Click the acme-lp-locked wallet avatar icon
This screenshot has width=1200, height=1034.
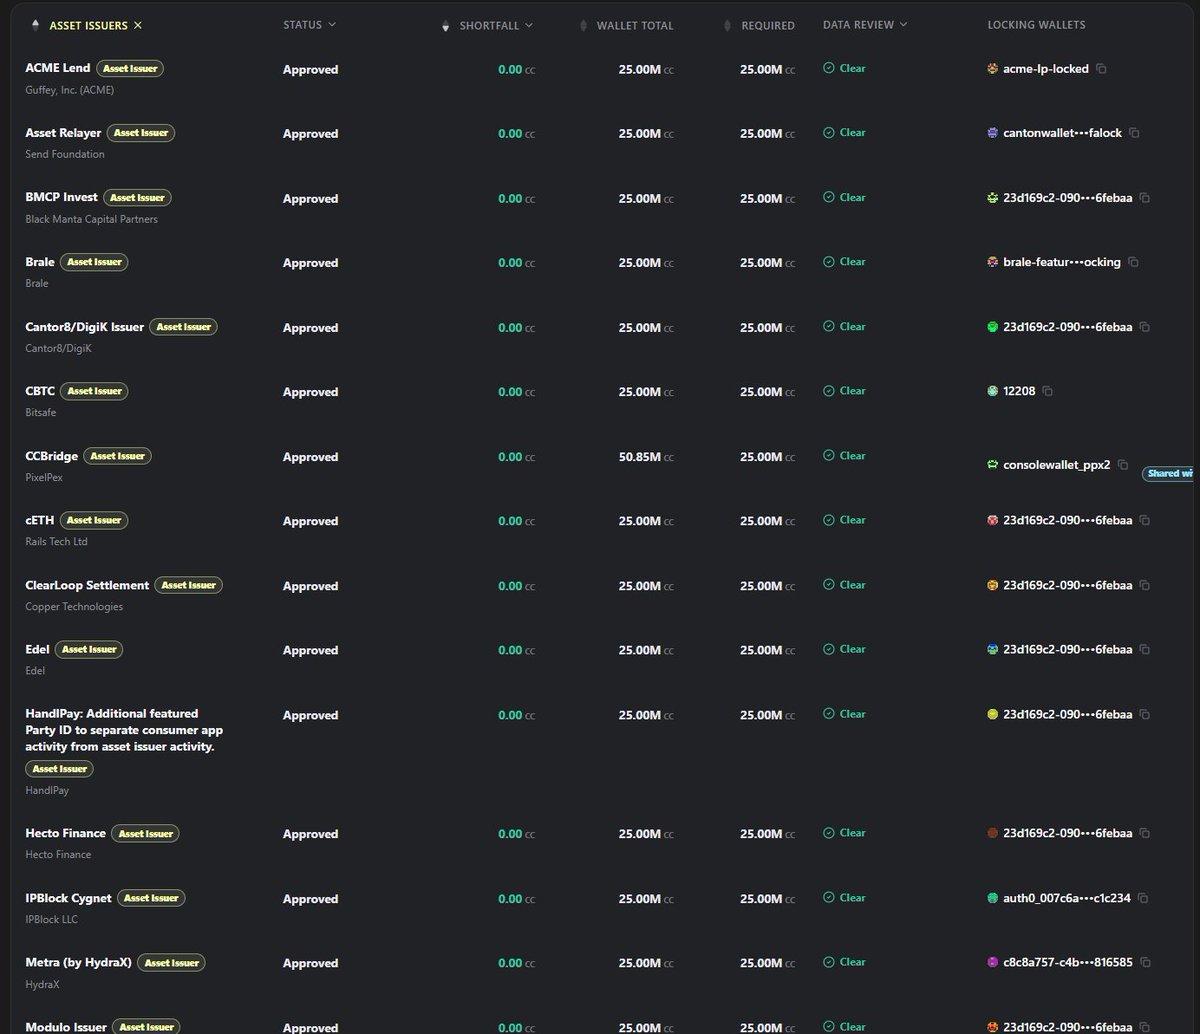(992, 69)
